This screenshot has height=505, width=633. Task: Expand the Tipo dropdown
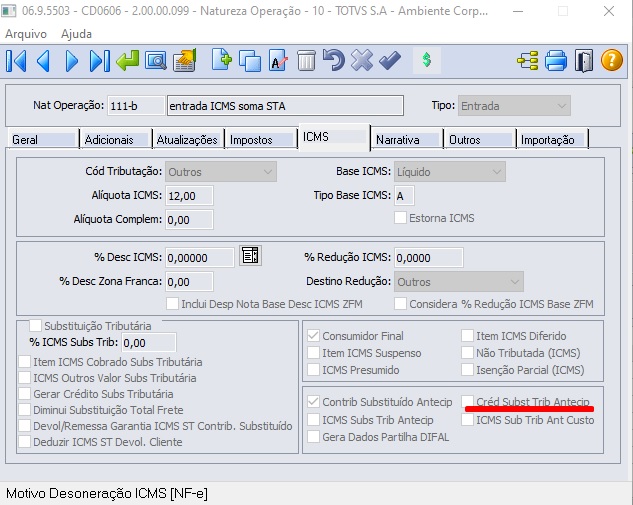click(x=514, y=106)
